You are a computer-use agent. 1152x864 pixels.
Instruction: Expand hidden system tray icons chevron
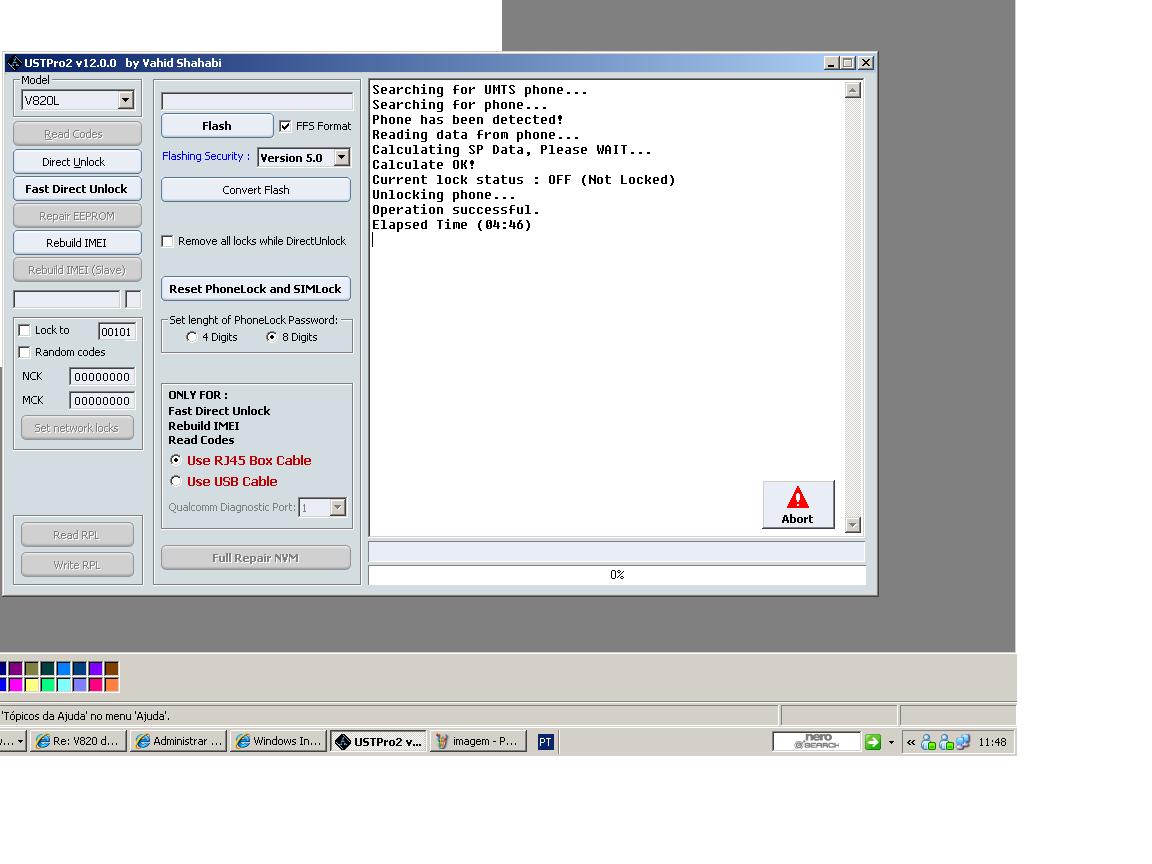point(910,742)
